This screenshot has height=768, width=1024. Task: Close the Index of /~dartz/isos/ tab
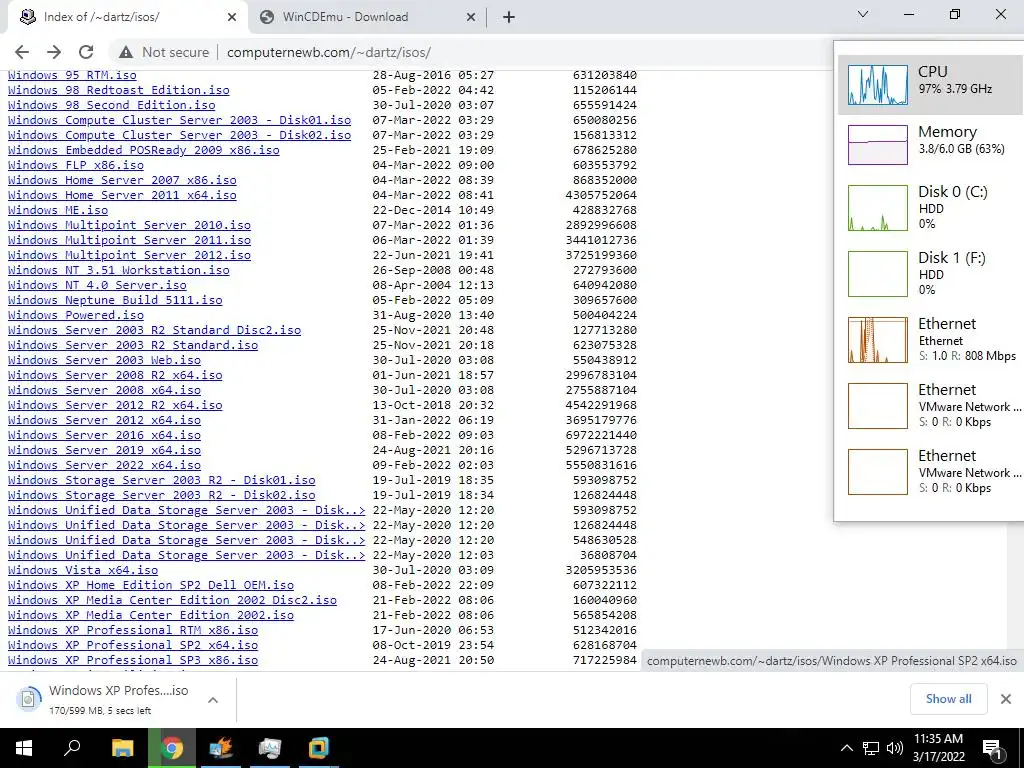pyautogui.click(x=232, y=18)
